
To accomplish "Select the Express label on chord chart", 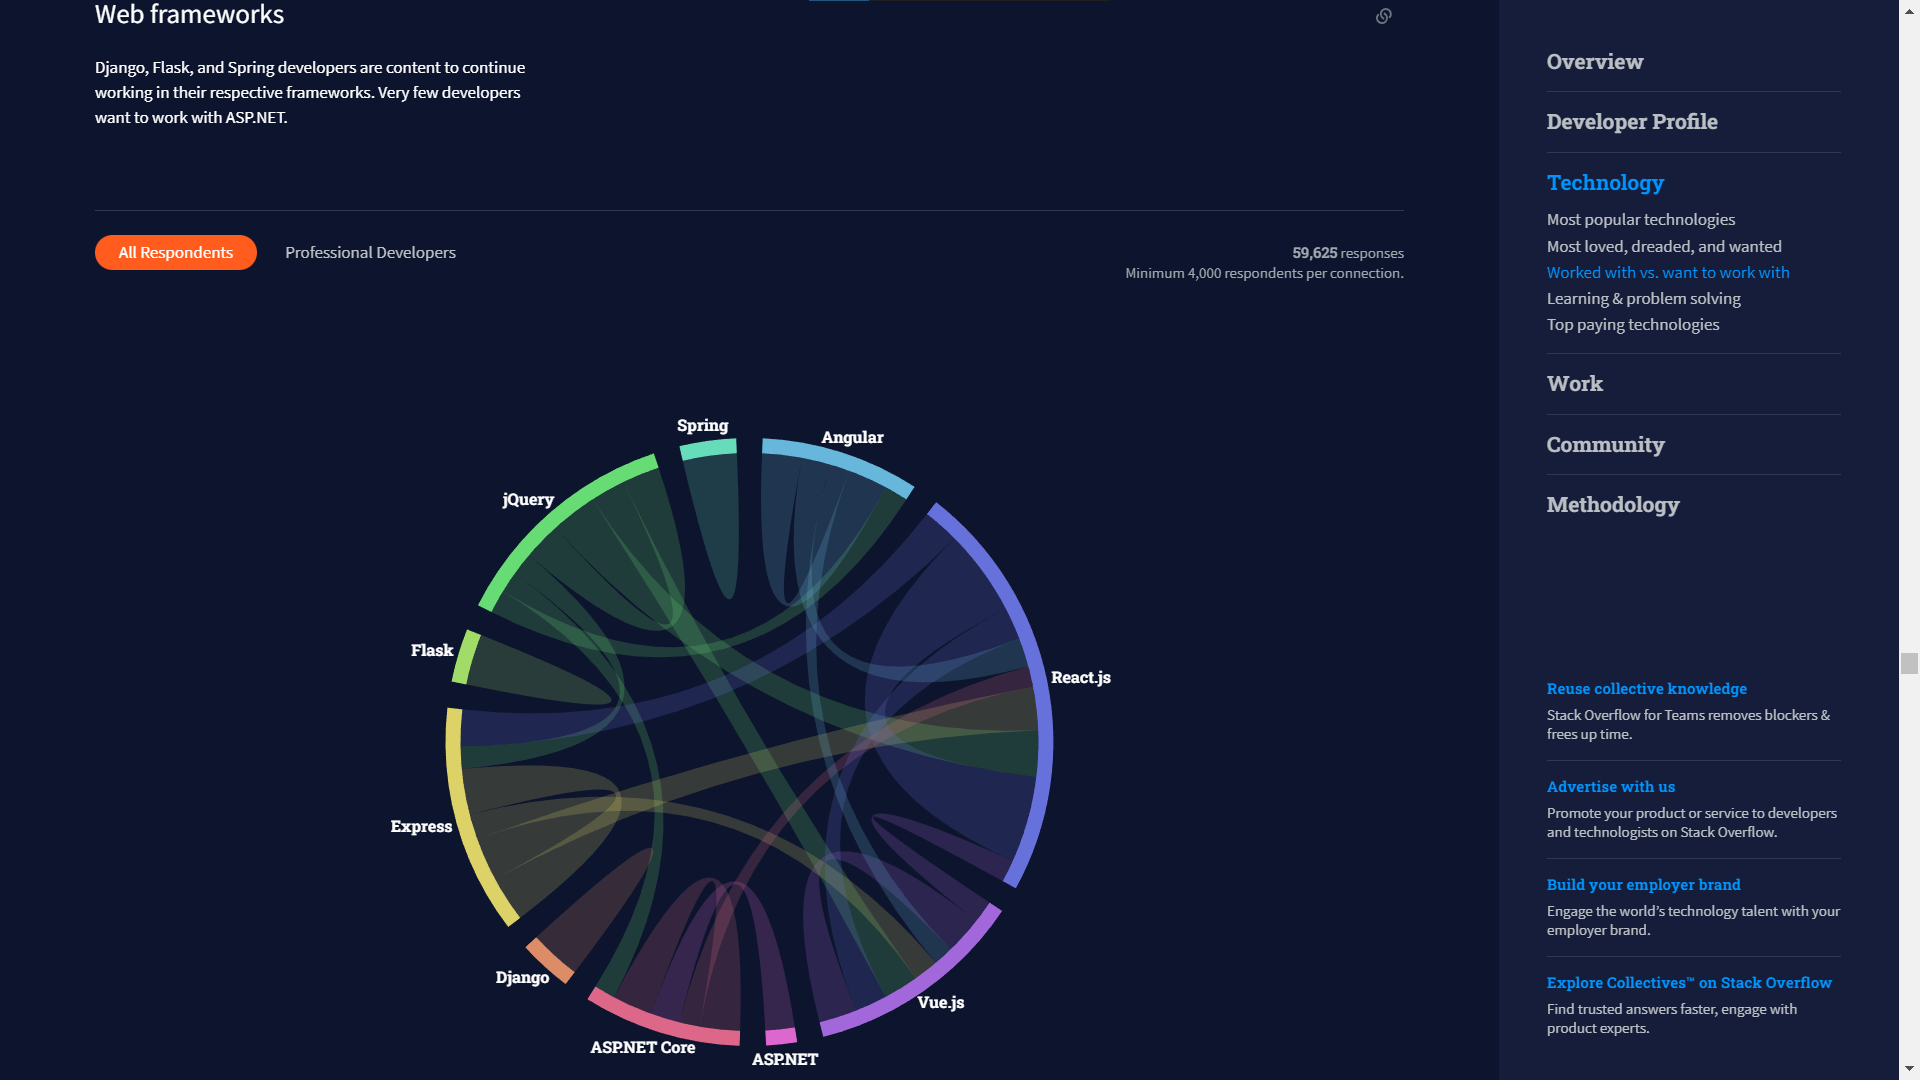I will coord(421,827).
